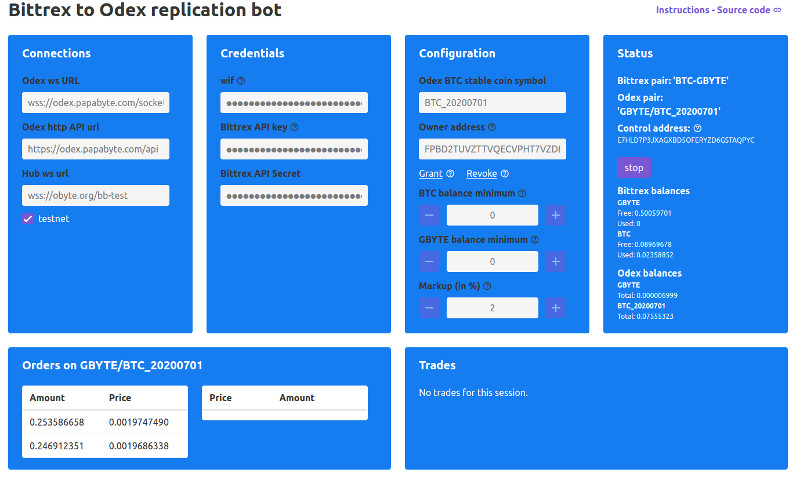Decrease the Markup percentage with minus
This screenshot has height=487, width=800.
(429, 308)
